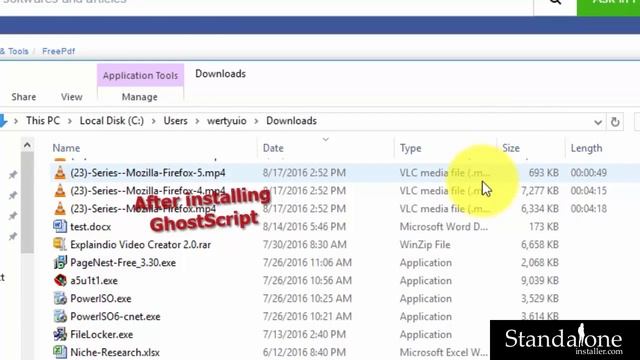The image size is (640, 360).
Task: Click Local Disk (C:) in address path
Action: pos(111,121)
